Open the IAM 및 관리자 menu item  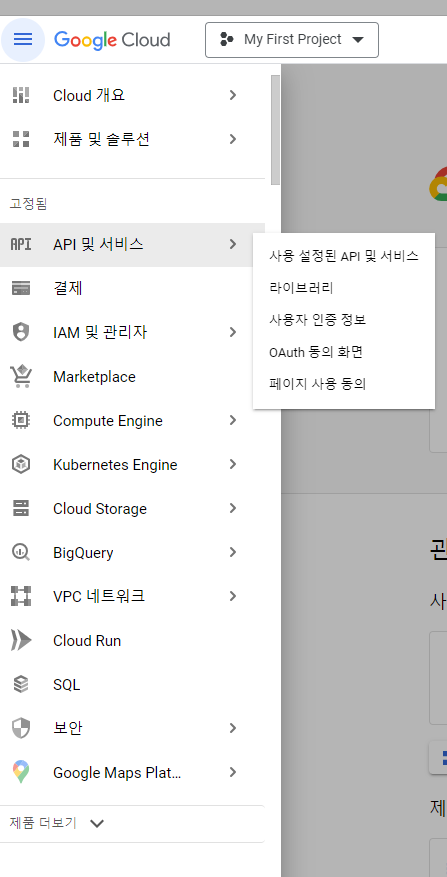132,333
